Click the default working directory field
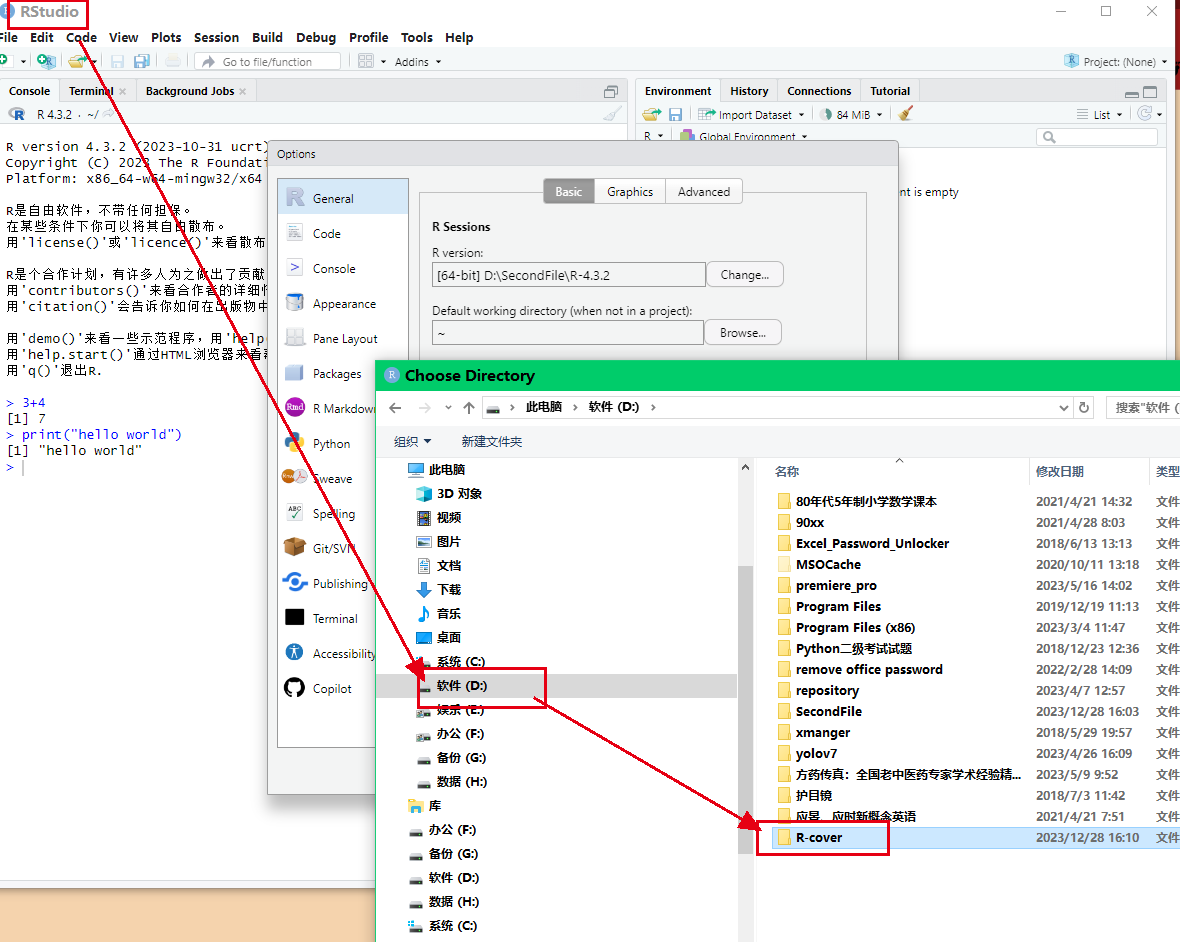The width and height of the screenshot is (1180, 942). point(568,333)
